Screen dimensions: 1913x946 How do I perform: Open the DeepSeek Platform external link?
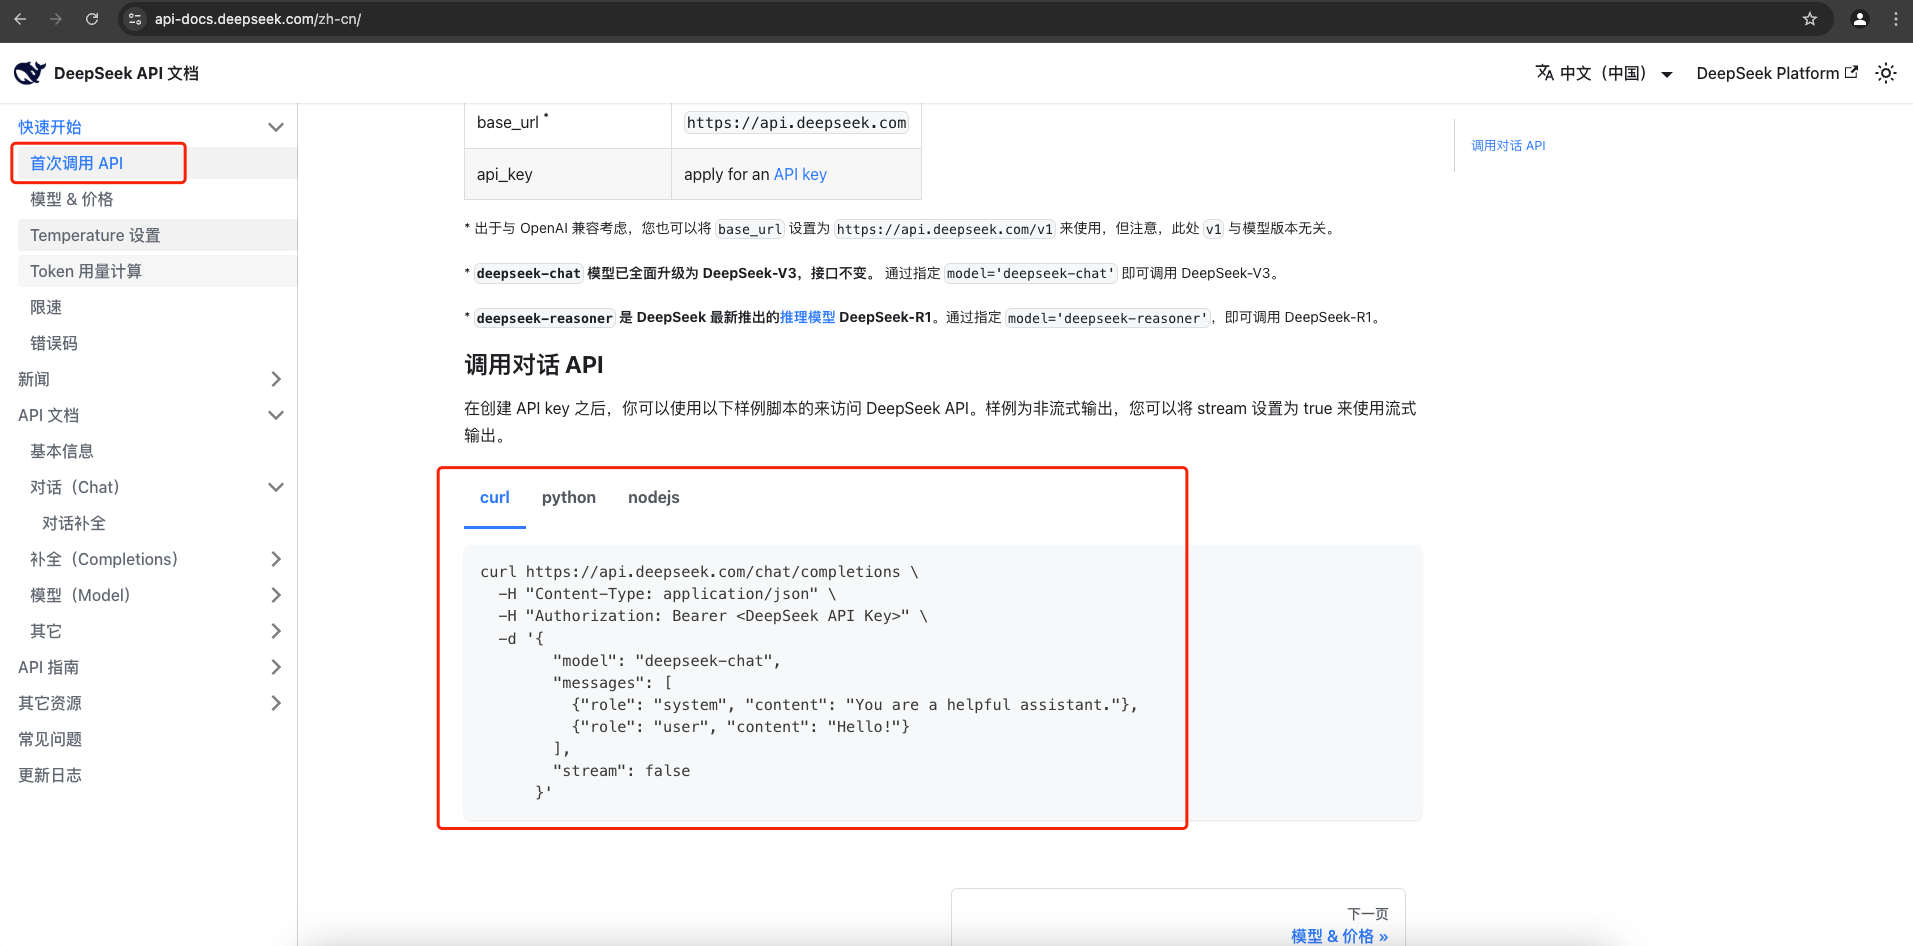[1777, 73]
